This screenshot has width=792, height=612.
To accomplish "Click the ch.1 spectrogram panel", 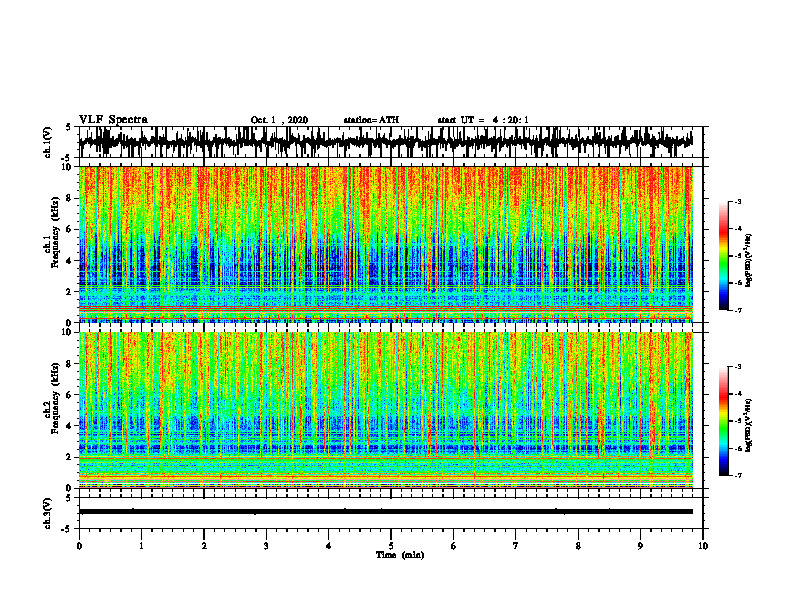I will pos(386,244).
